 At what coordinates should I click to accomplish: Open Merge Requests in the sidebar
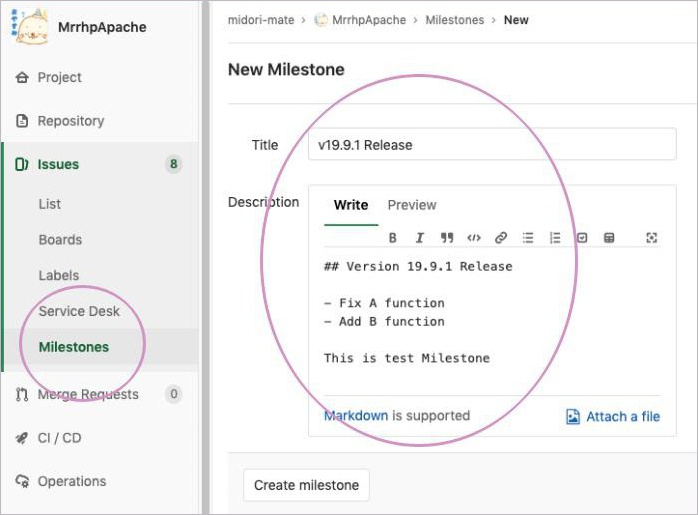tap(88, 395)
